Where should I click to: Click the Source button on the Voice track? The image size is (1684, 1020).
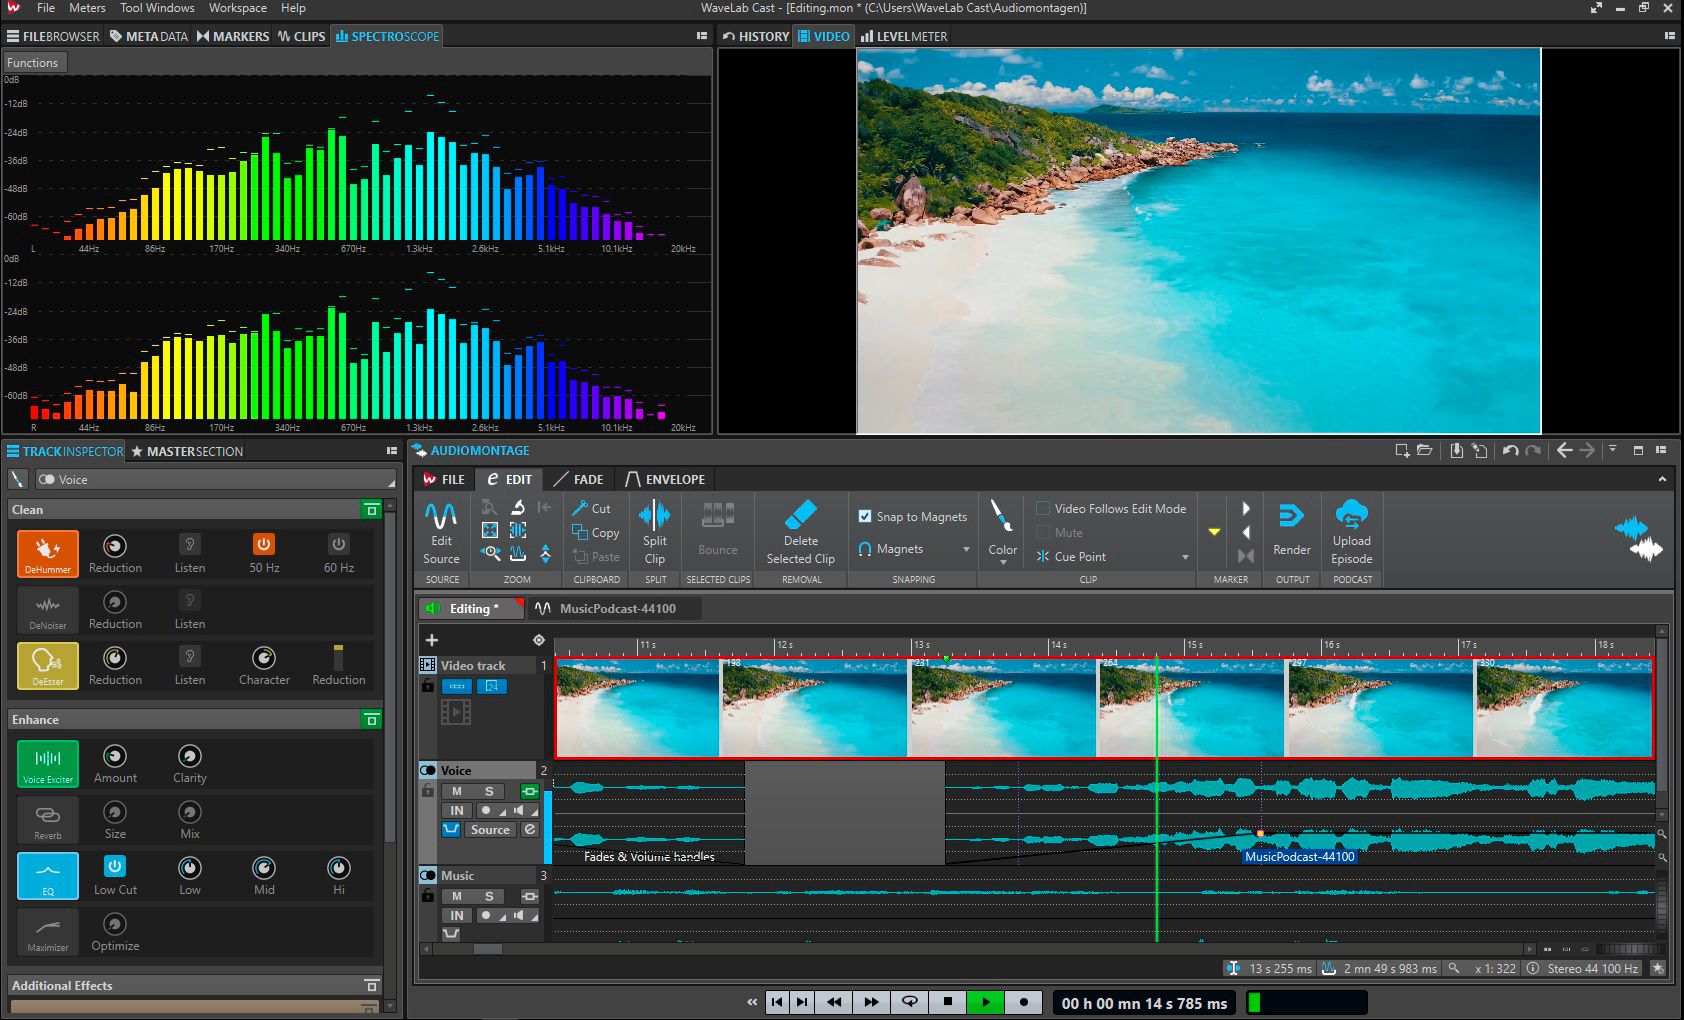[489, 829]
